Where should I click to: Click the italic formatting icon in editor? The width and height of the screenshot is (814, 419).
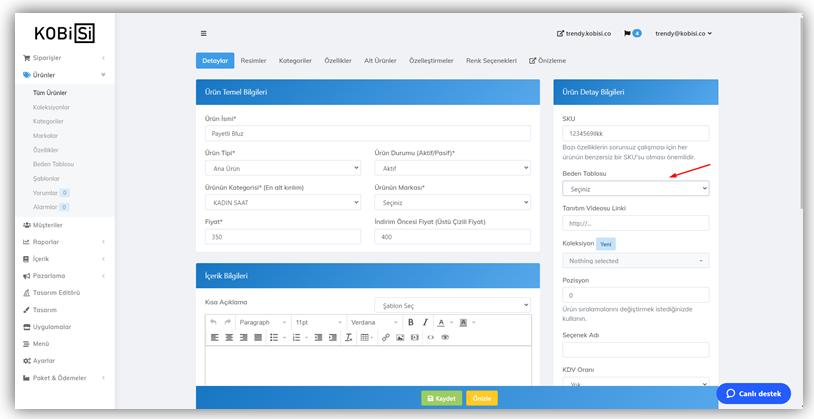(x=425, y=322)
